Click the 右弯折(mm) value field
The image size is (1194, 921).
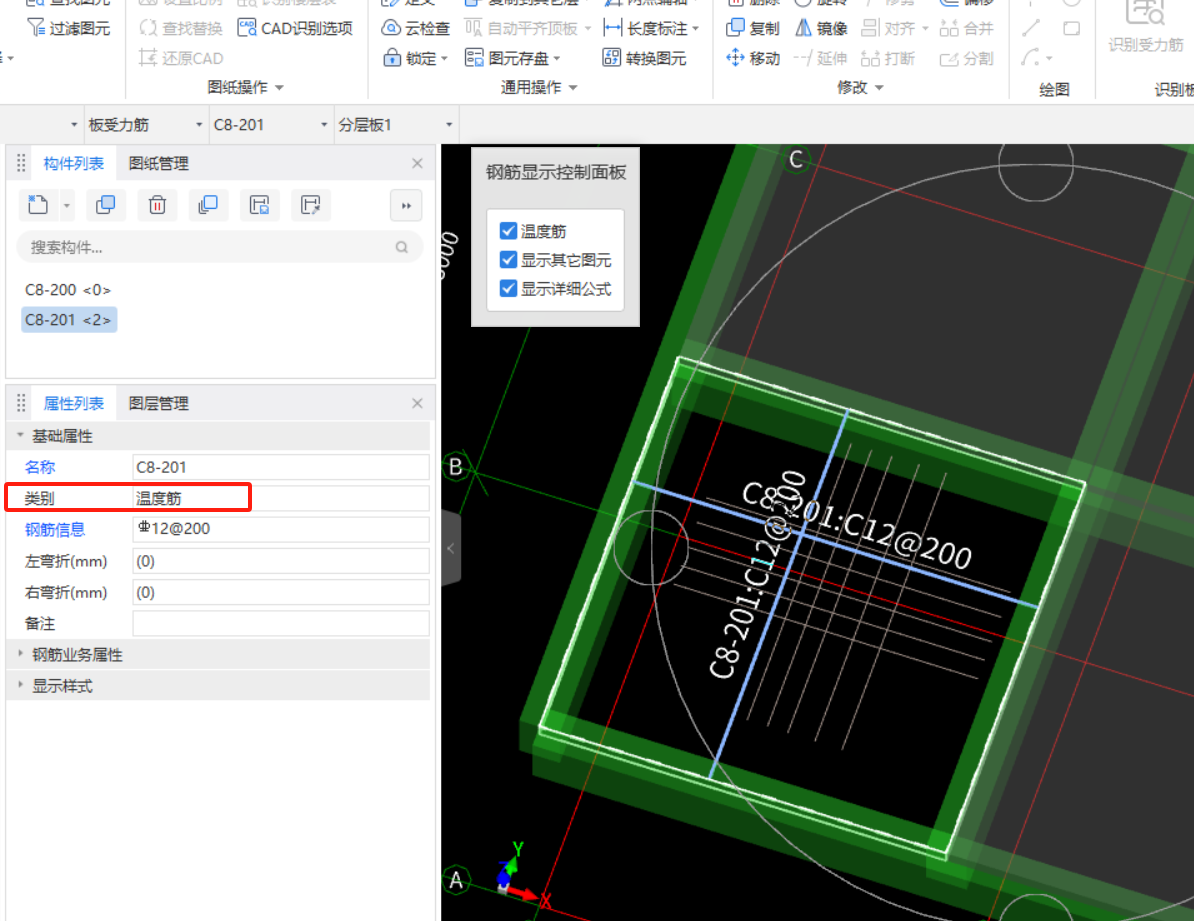[281, 593]
